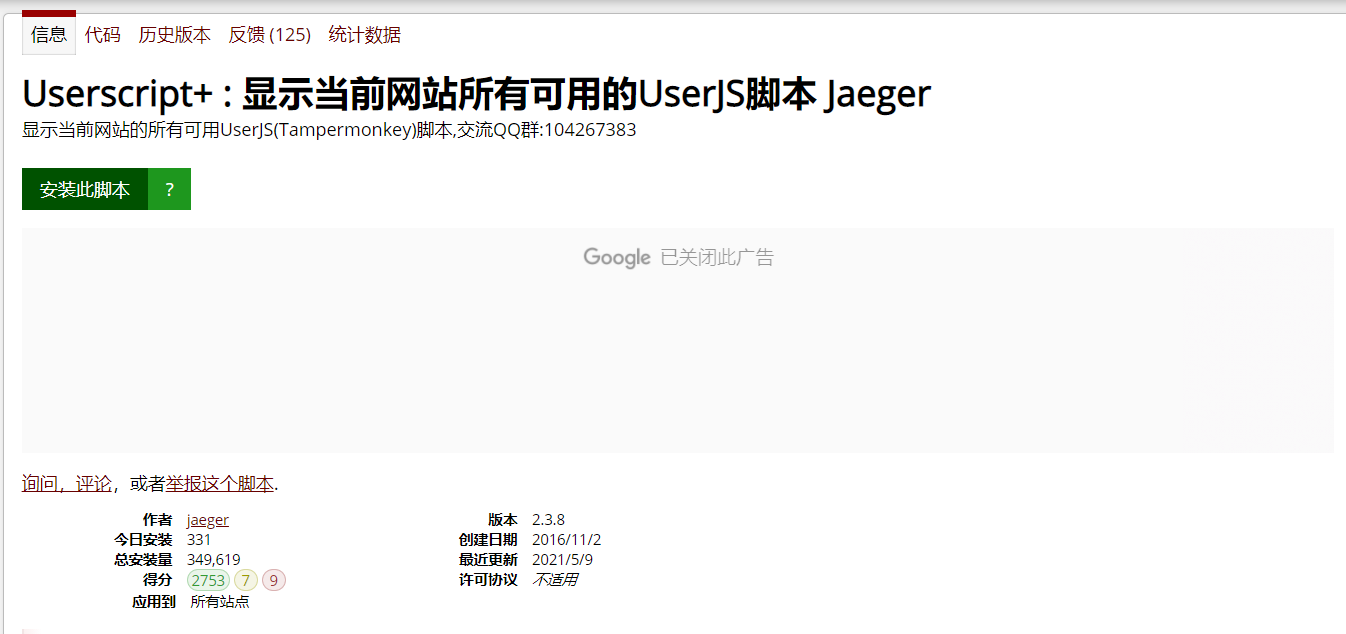Click the 应用到 label

coord(153,602)
